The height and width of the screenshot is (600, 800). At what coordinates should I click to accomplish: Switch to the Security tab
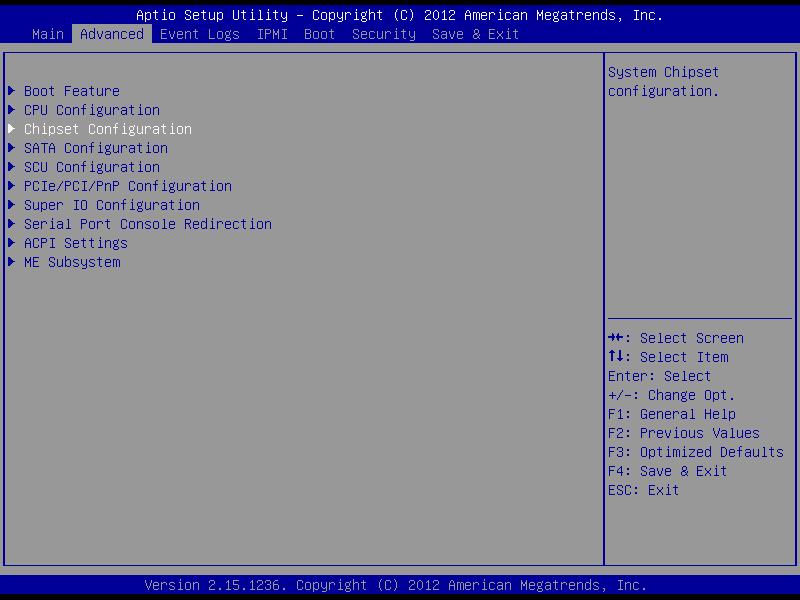[x=383, y=34]
